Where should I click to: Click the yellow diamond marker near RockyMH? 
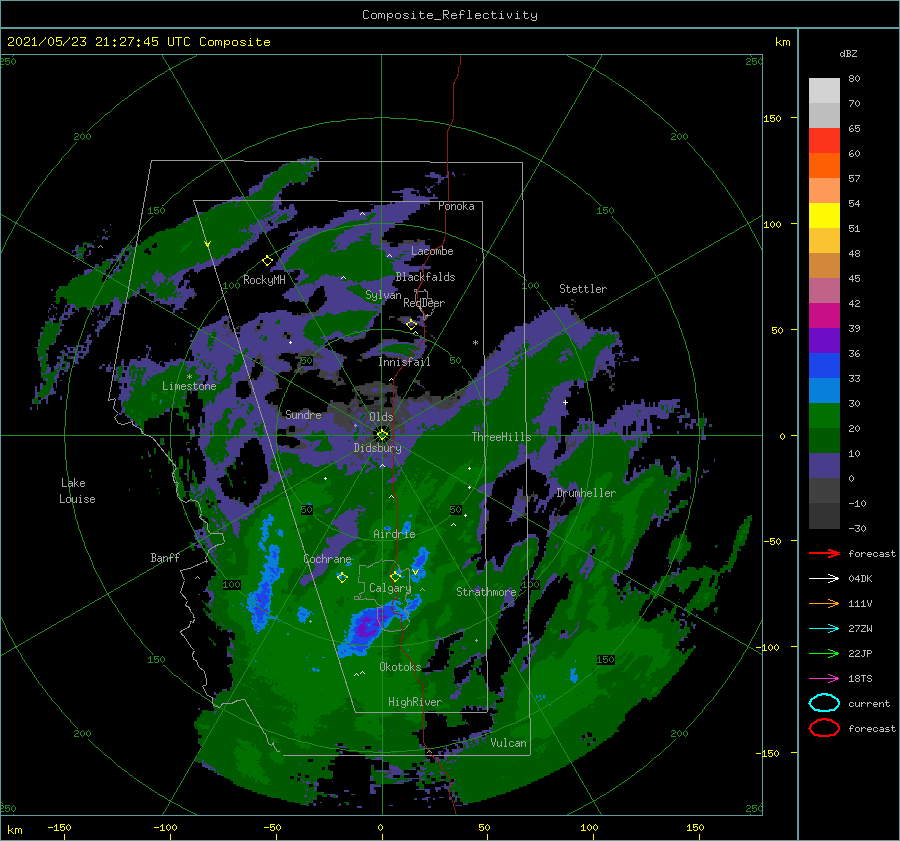click(267, 261)
